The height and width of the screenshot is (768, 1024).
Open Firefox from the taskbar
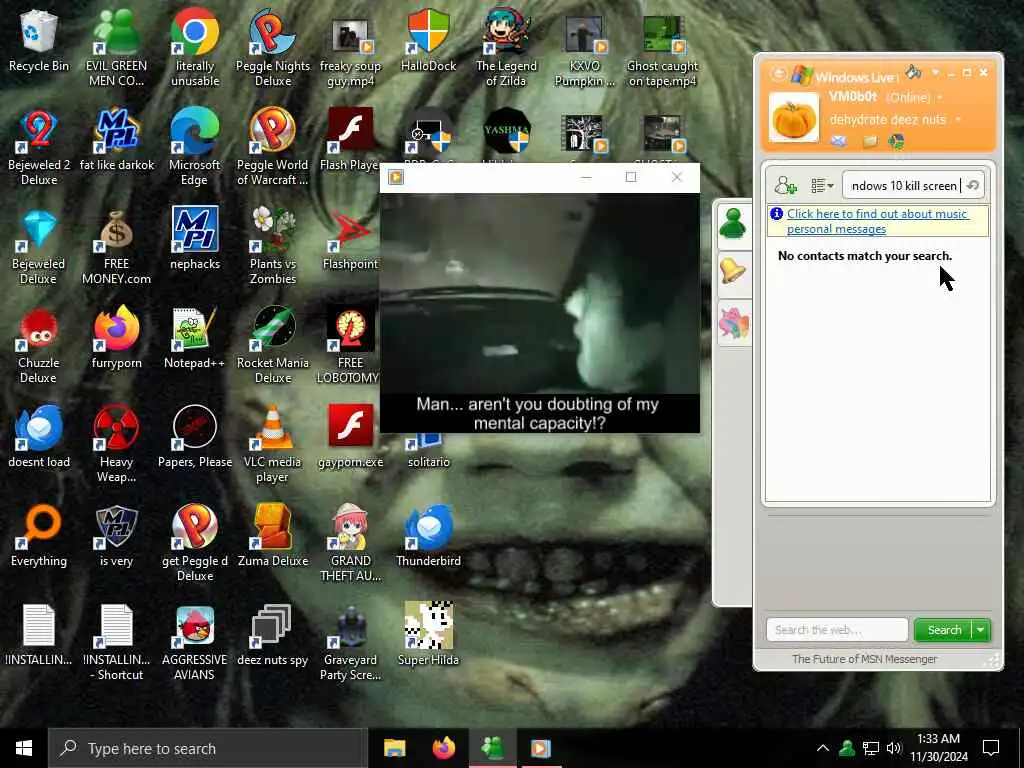click(x=443, y=748)
